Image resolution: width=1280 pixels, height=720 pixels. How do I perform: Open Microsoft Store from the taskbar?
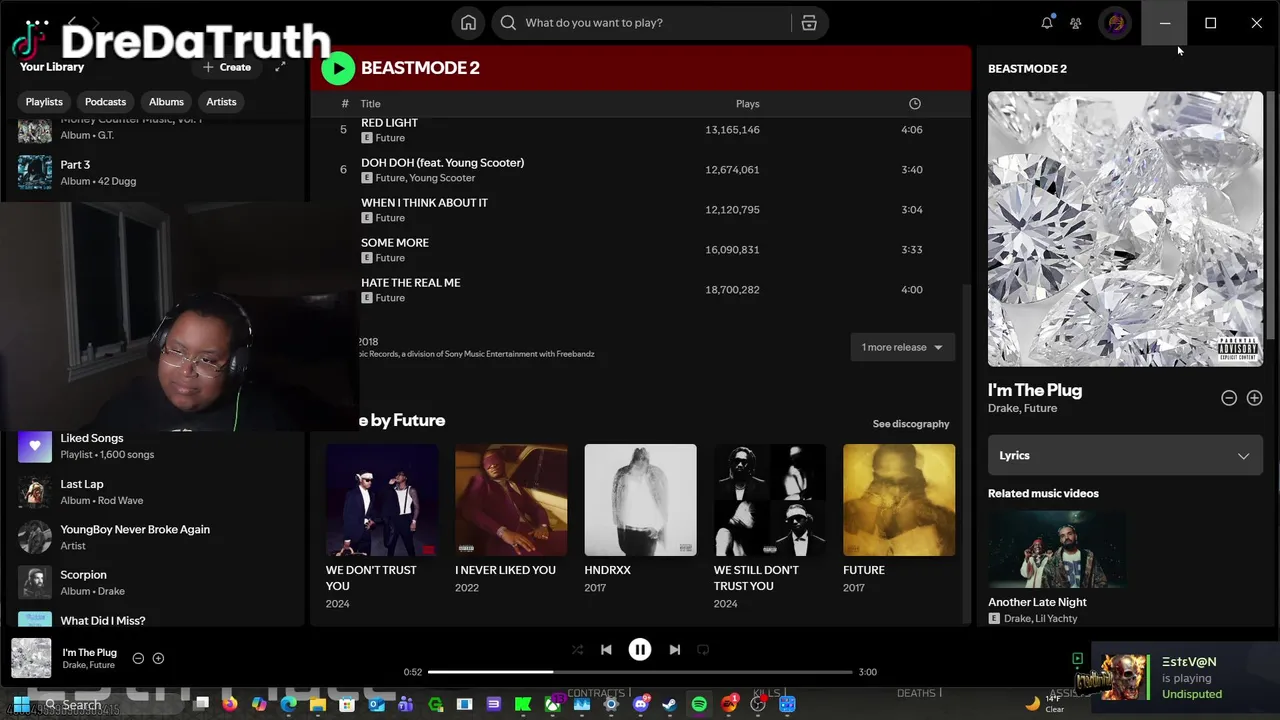pyautogui.click(x=346, y=704)
